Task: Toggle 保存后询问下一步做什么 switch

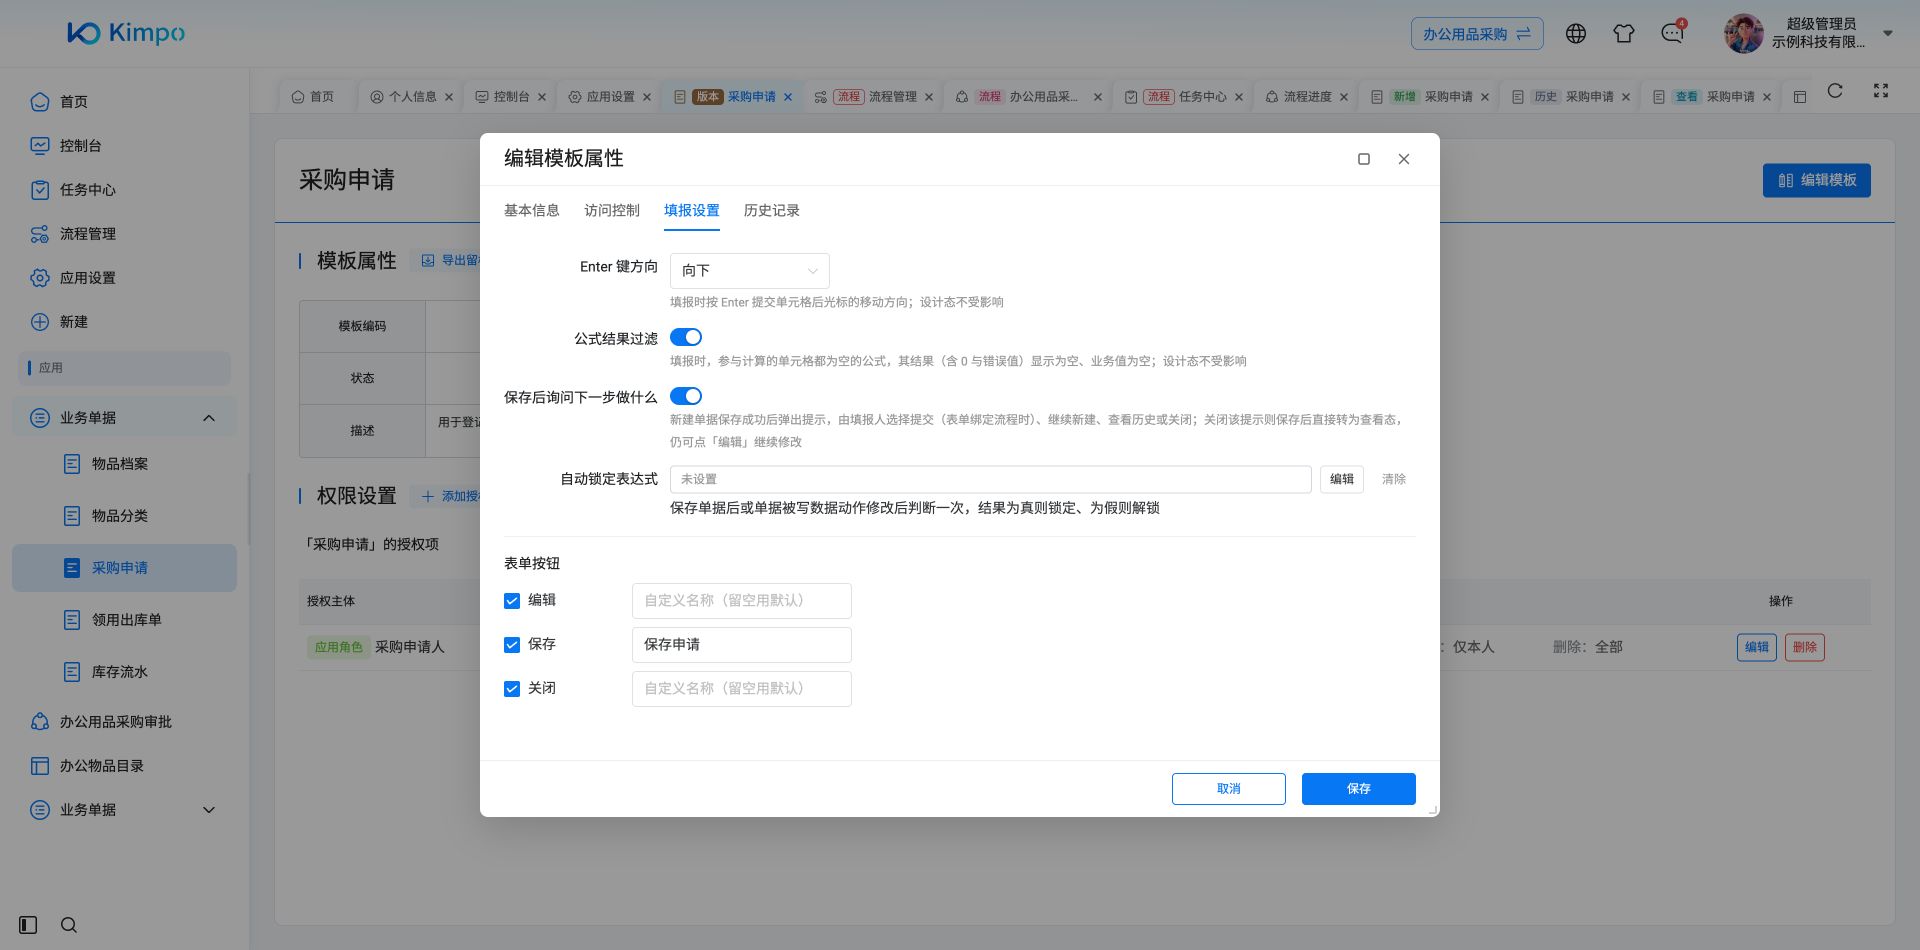Action: tap(686, 397)
